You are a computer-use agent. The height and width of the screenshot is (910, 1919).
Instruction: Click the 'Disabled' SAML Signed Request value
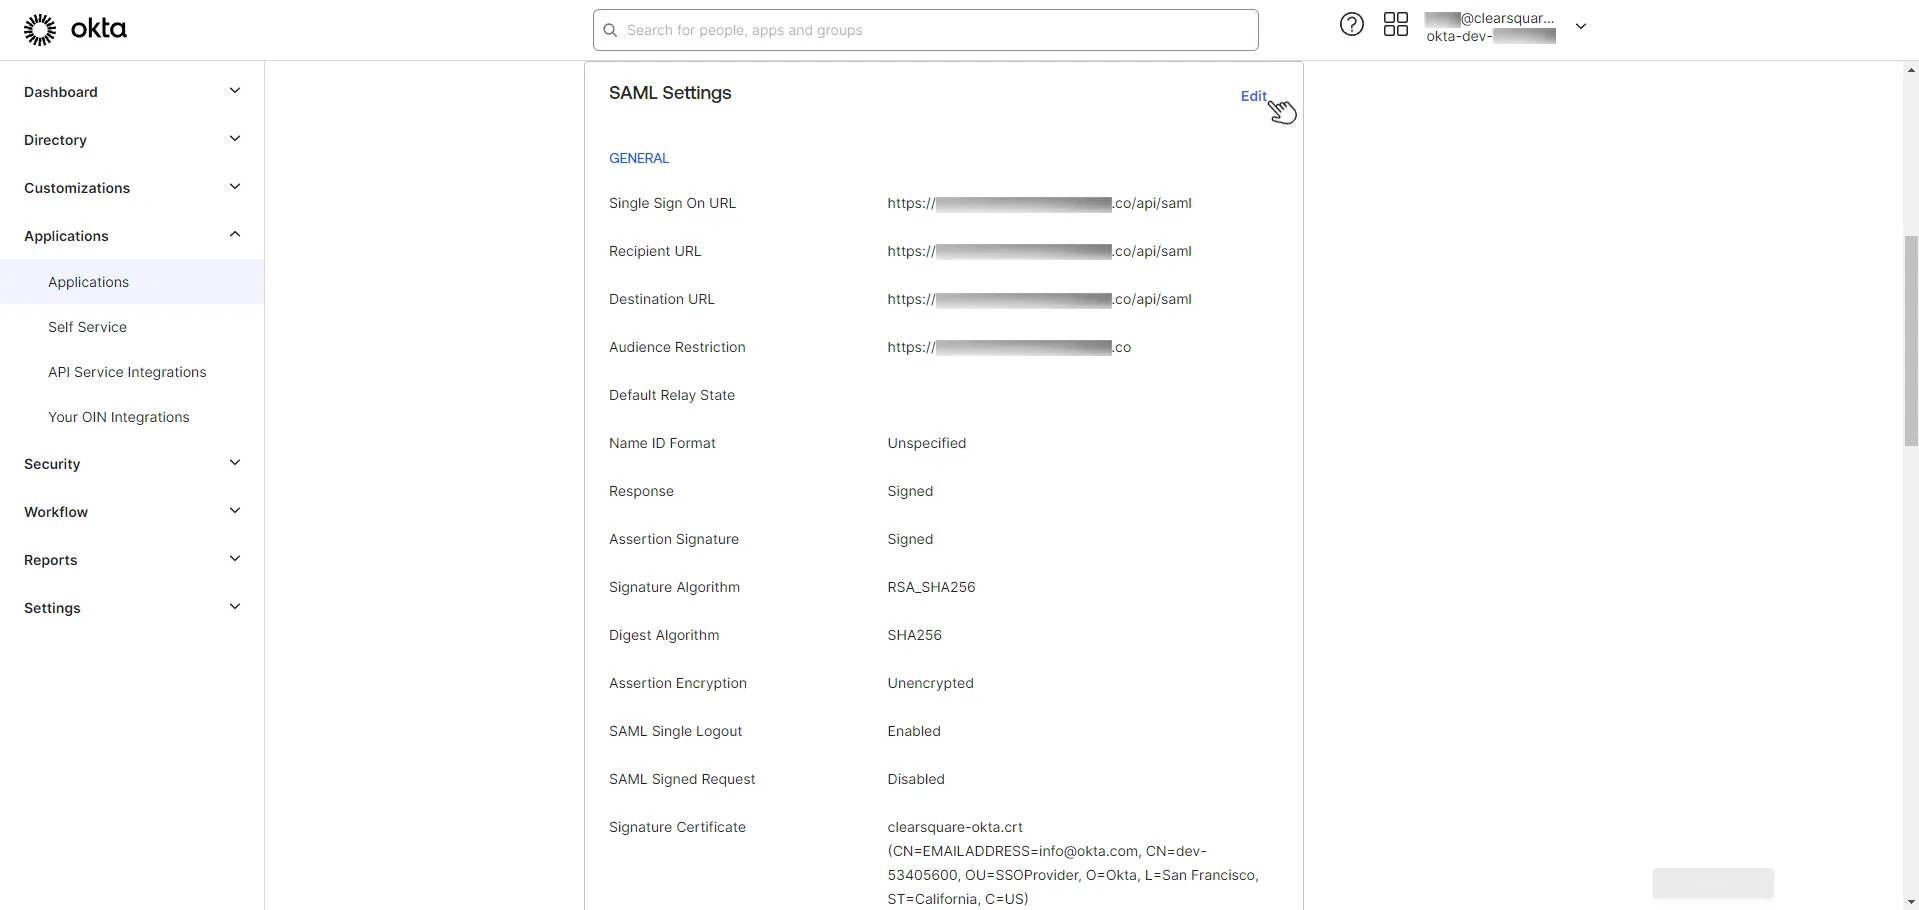point(915,779)
